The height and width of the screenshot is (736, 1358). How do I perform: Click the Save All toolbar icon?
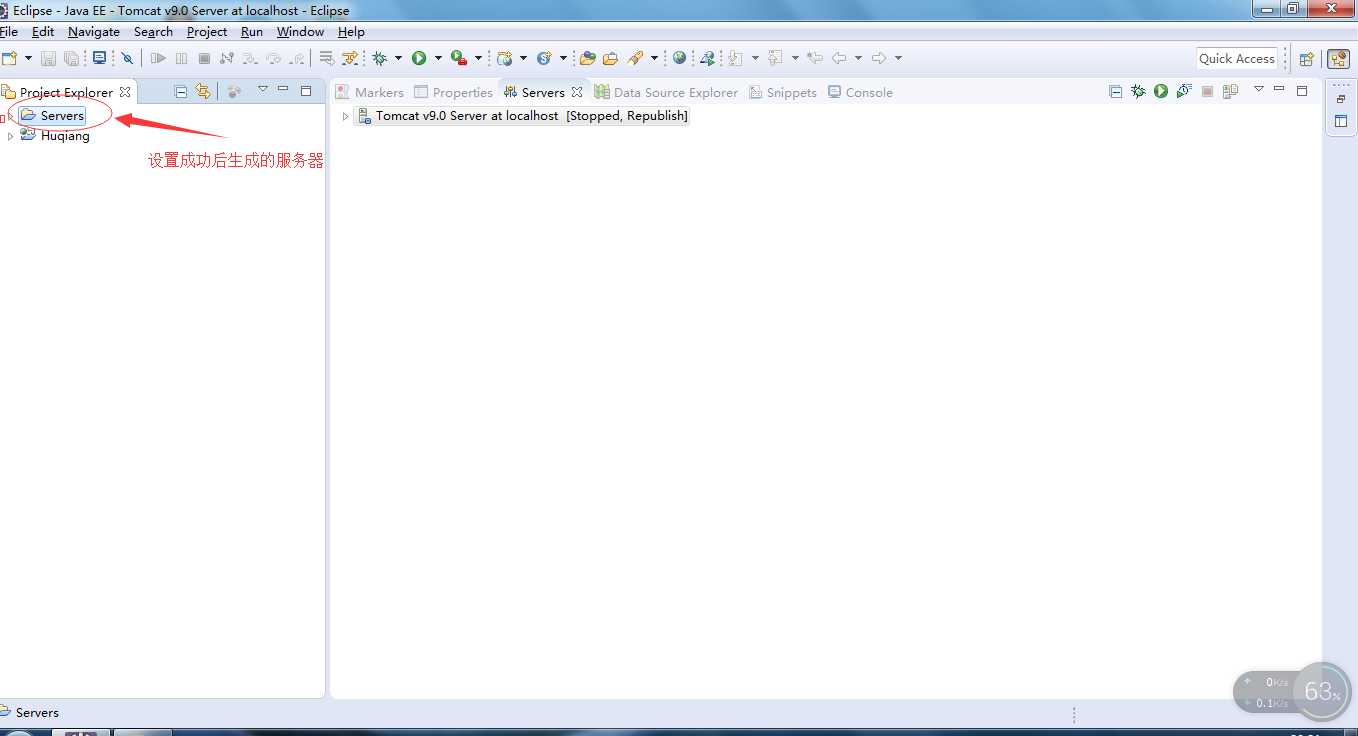(x=72, y=58)
